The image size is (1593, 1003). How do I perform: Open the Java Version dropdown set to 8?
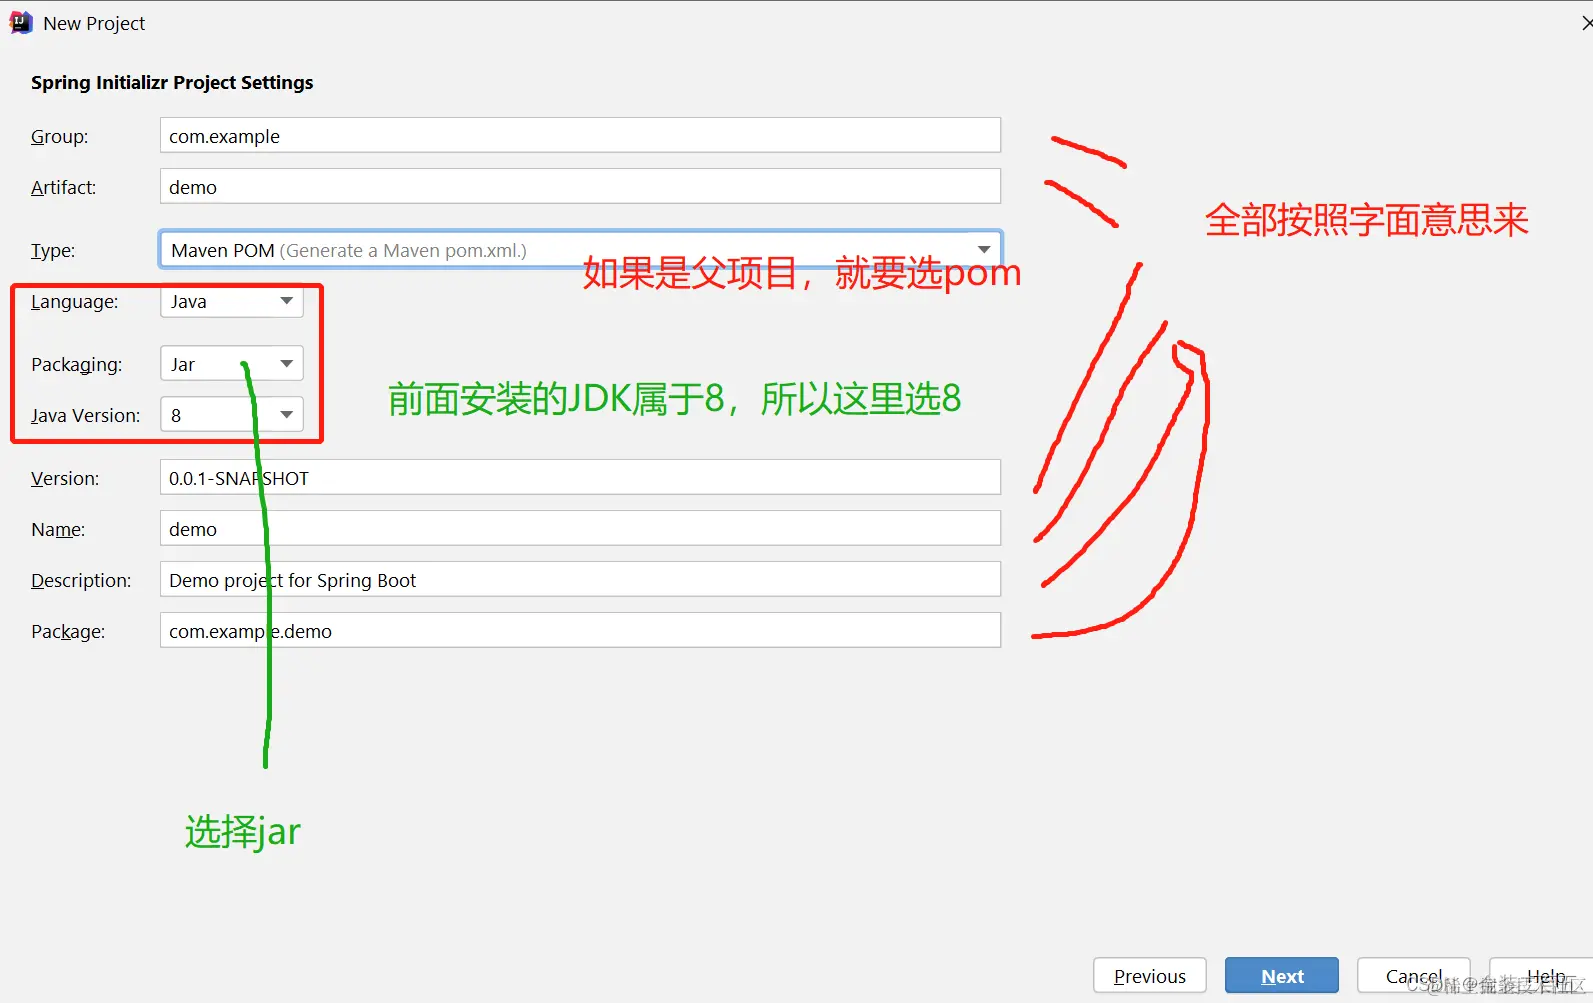pyautogui.click(x=231, y=415)
